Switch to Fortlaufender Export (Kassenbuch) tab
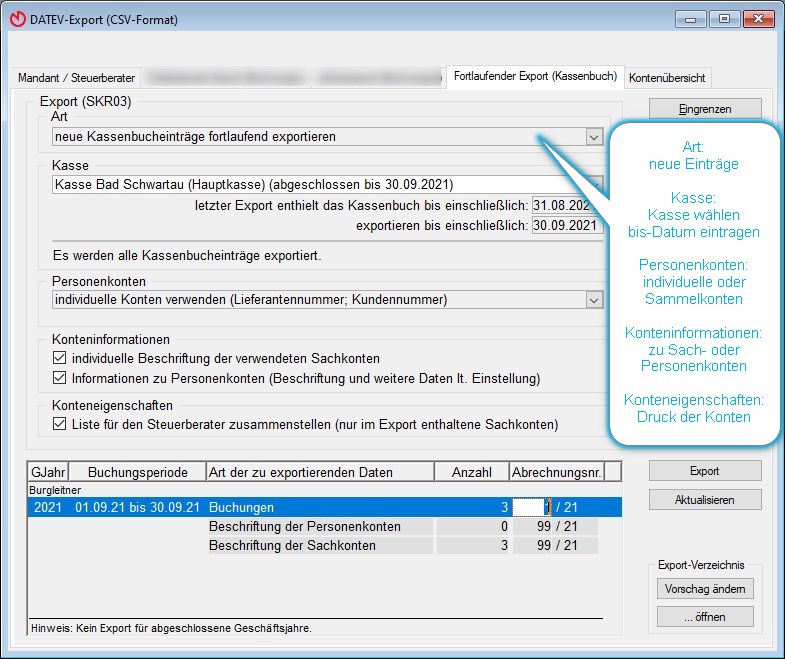 [x=535, y=77]
